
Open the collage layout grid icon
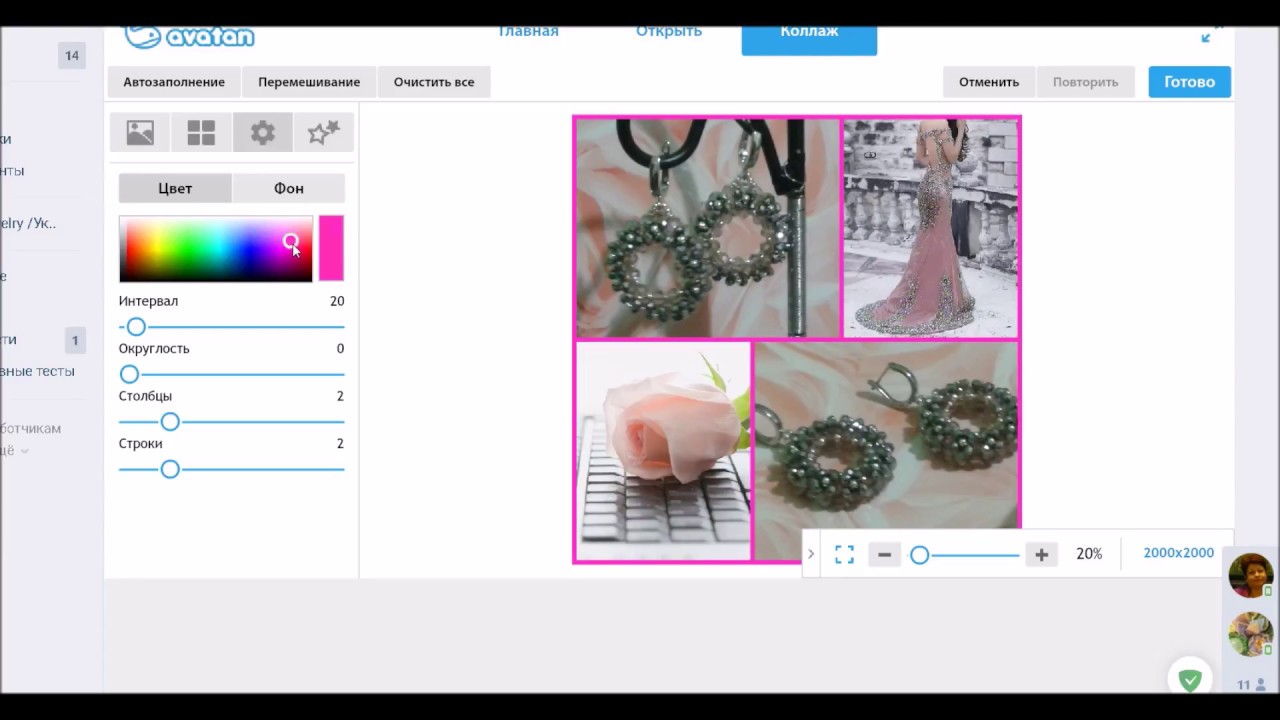(201, 132)
